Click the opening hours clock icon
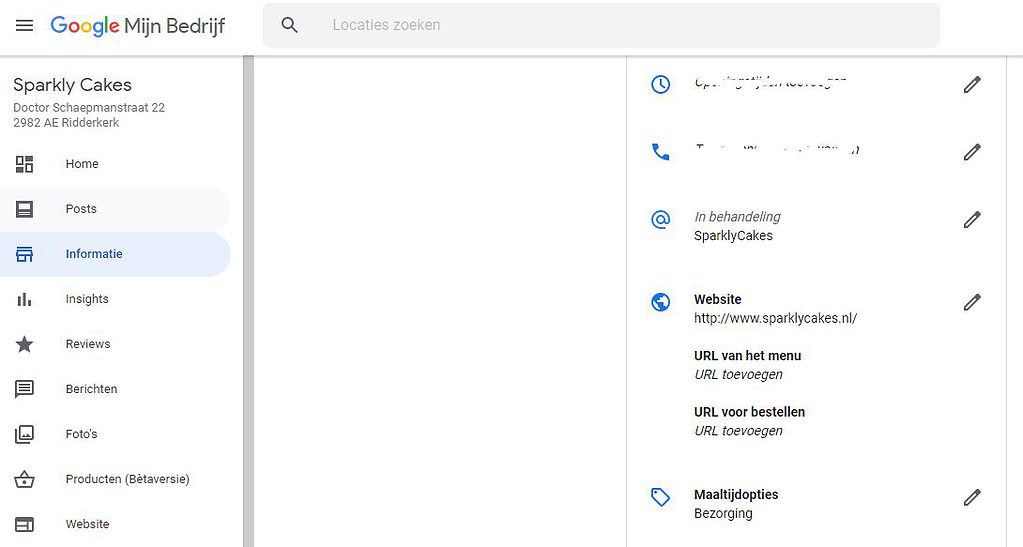 tap(660, 84)
